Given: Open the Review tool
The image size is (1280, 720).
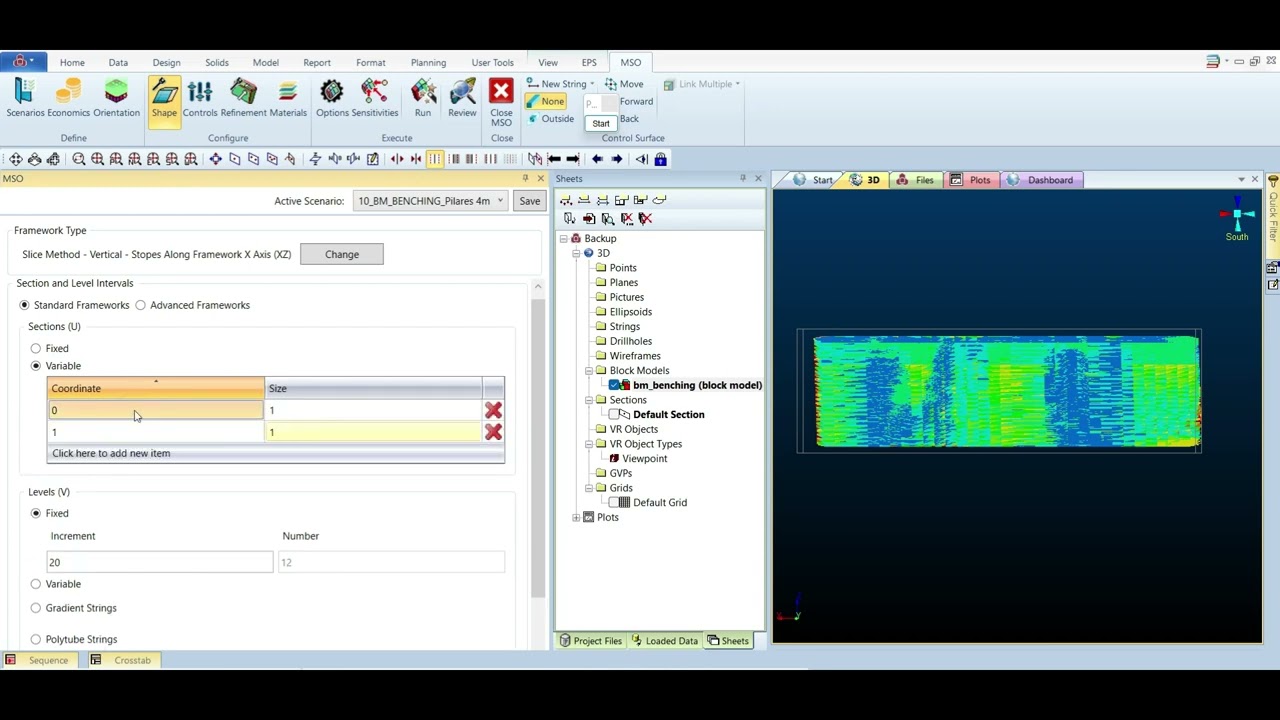Looking at the screenshot, I should (462, 99).
